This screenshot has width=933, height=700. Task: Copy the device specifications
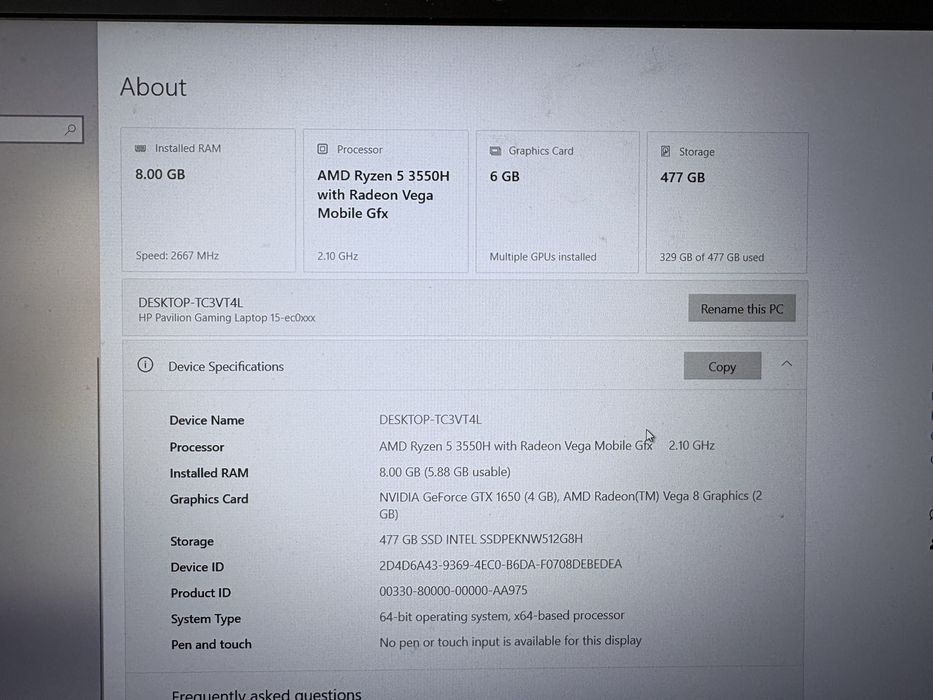pyautogui.click(x=722, y=366)
